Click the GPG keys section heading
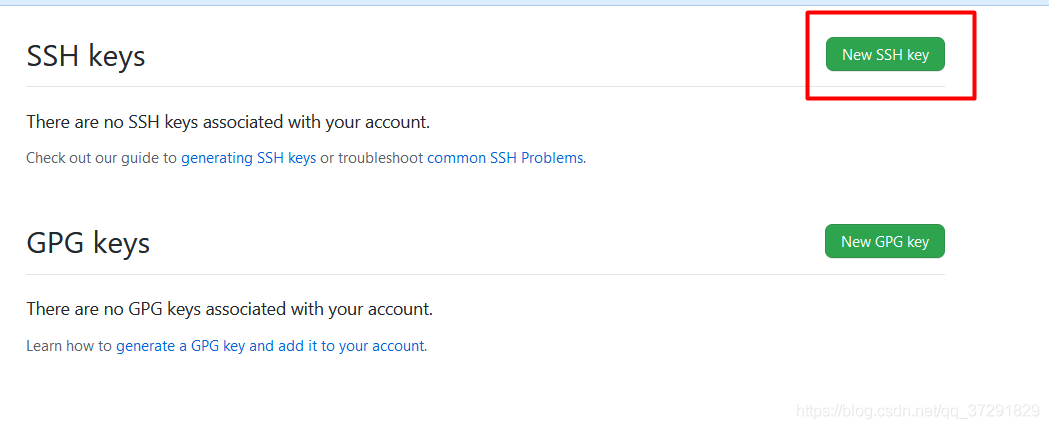The width and height of the screenshot is (1049, 429). (x=88, y=243)
